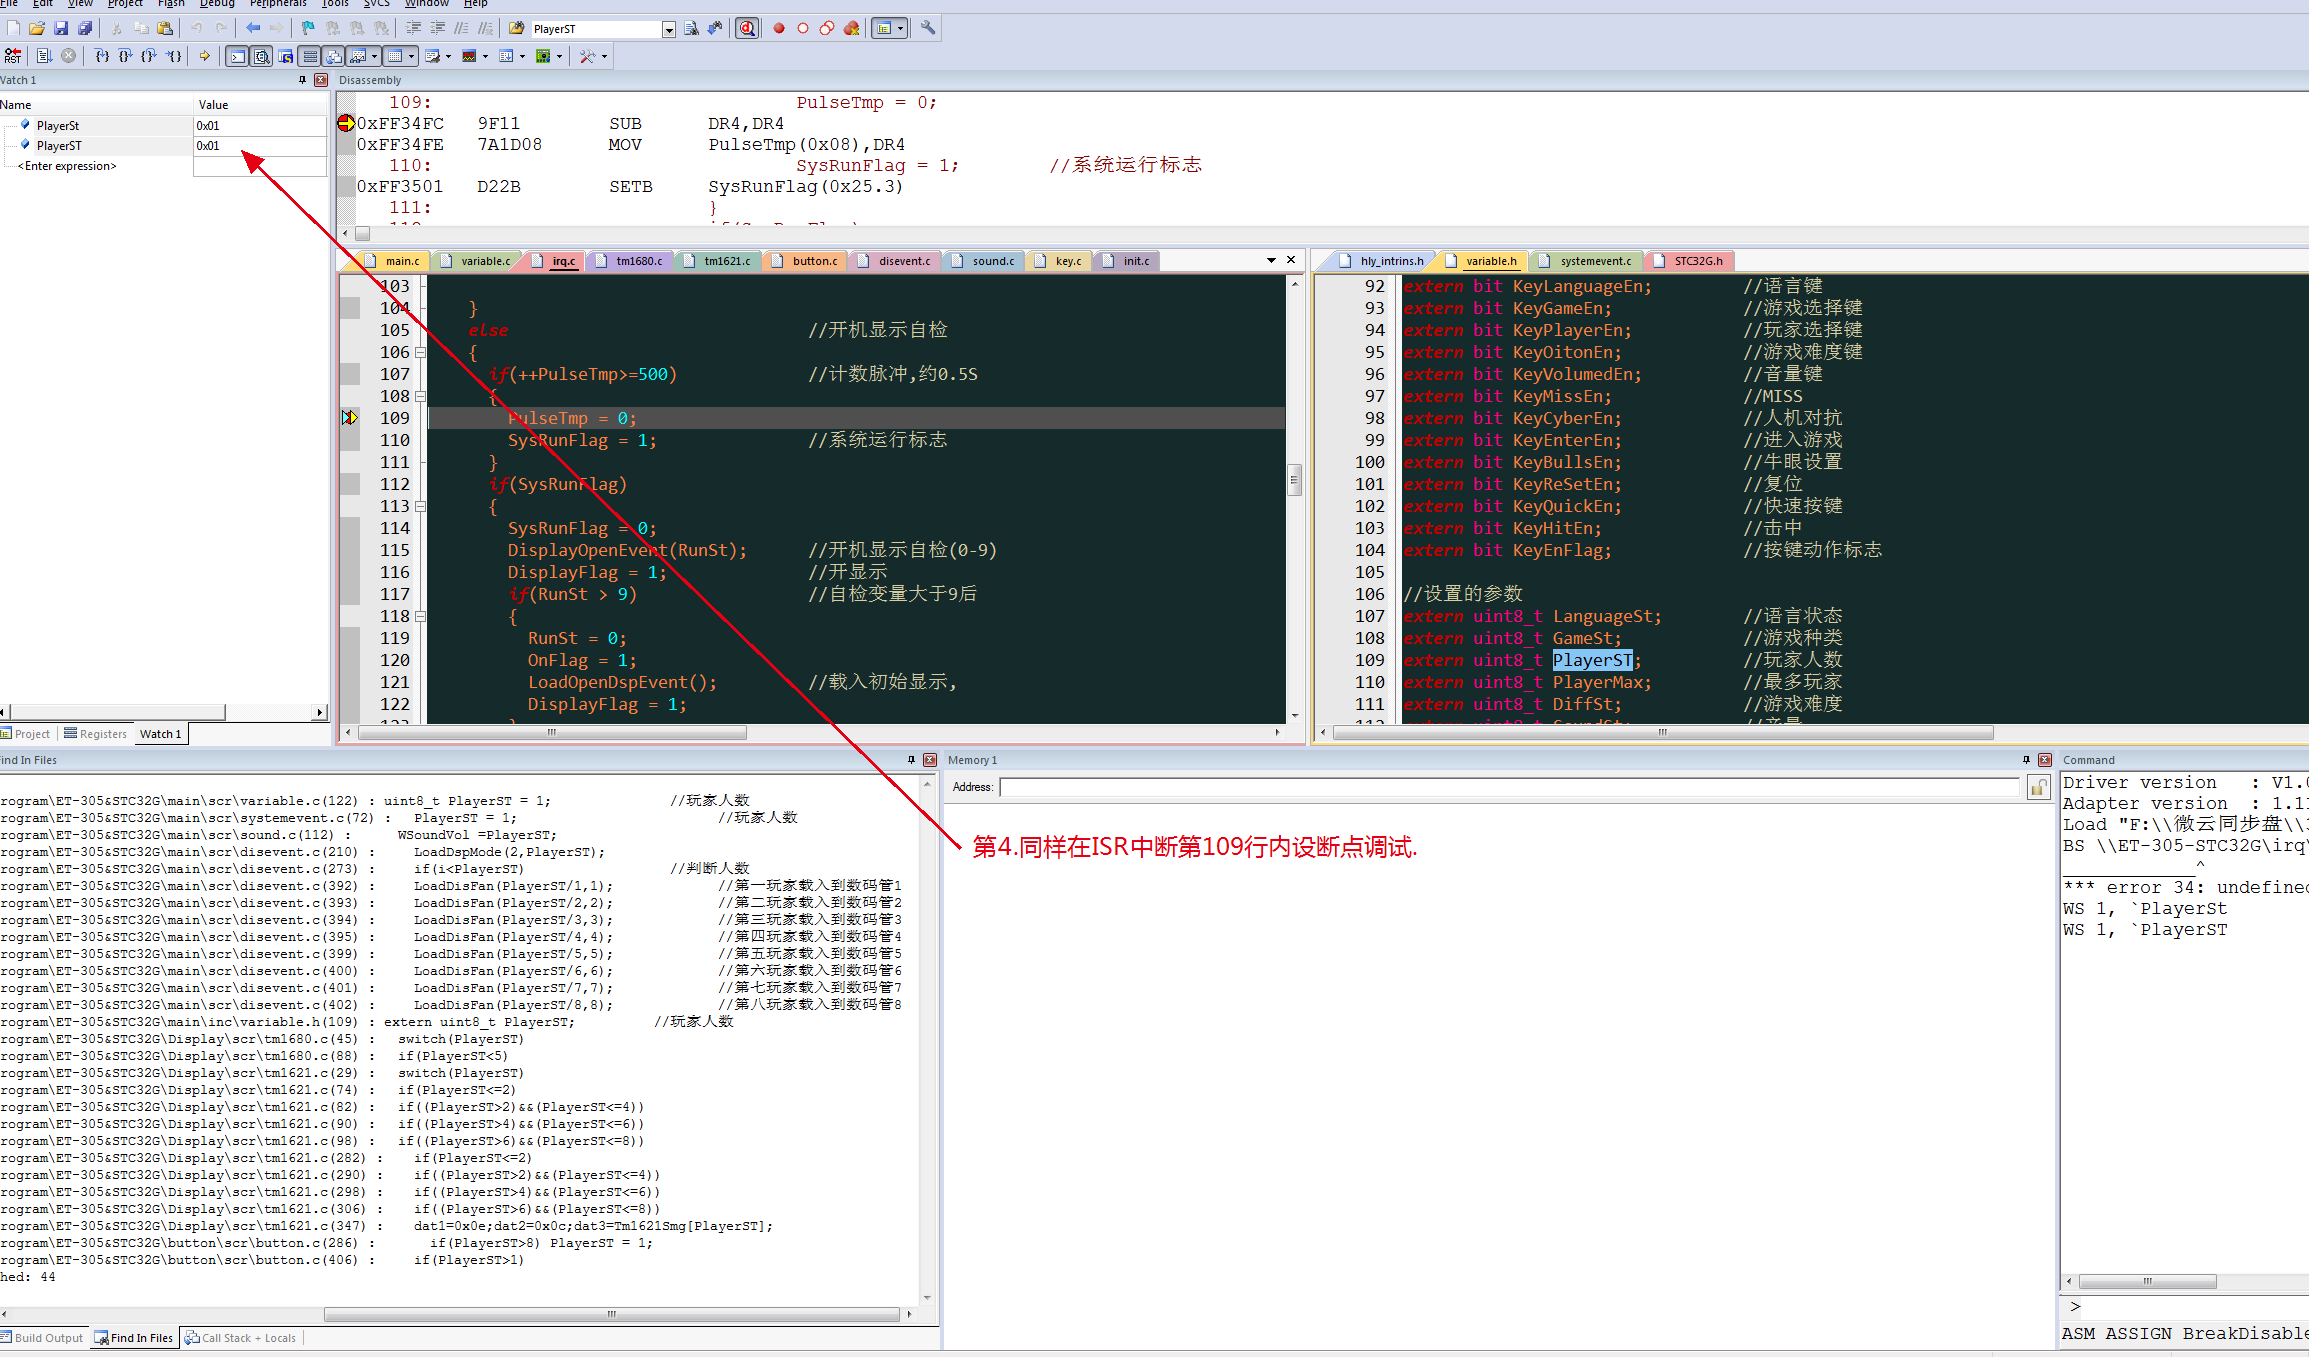
Task: Open the Debug menu
Action: click(217, 4)
